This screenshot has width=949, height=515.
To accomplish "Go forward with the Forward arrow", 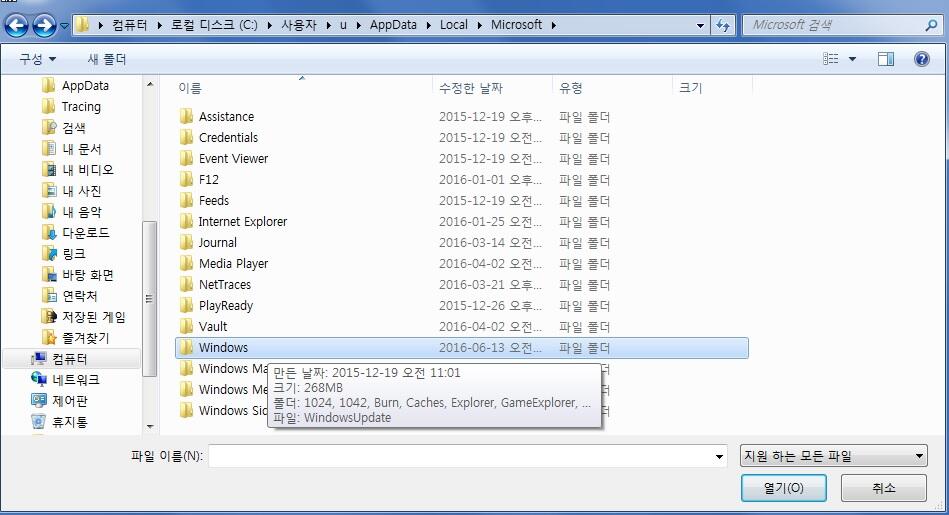I will click(x=44, y=25).
